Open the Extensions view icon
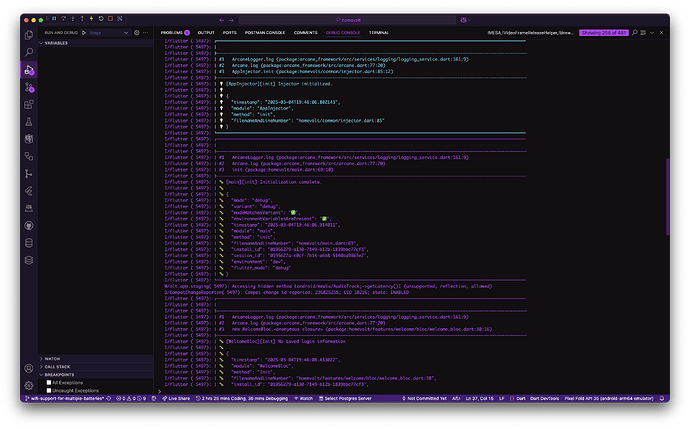Viewport: 690px width, 429px height. coord(29,104)
